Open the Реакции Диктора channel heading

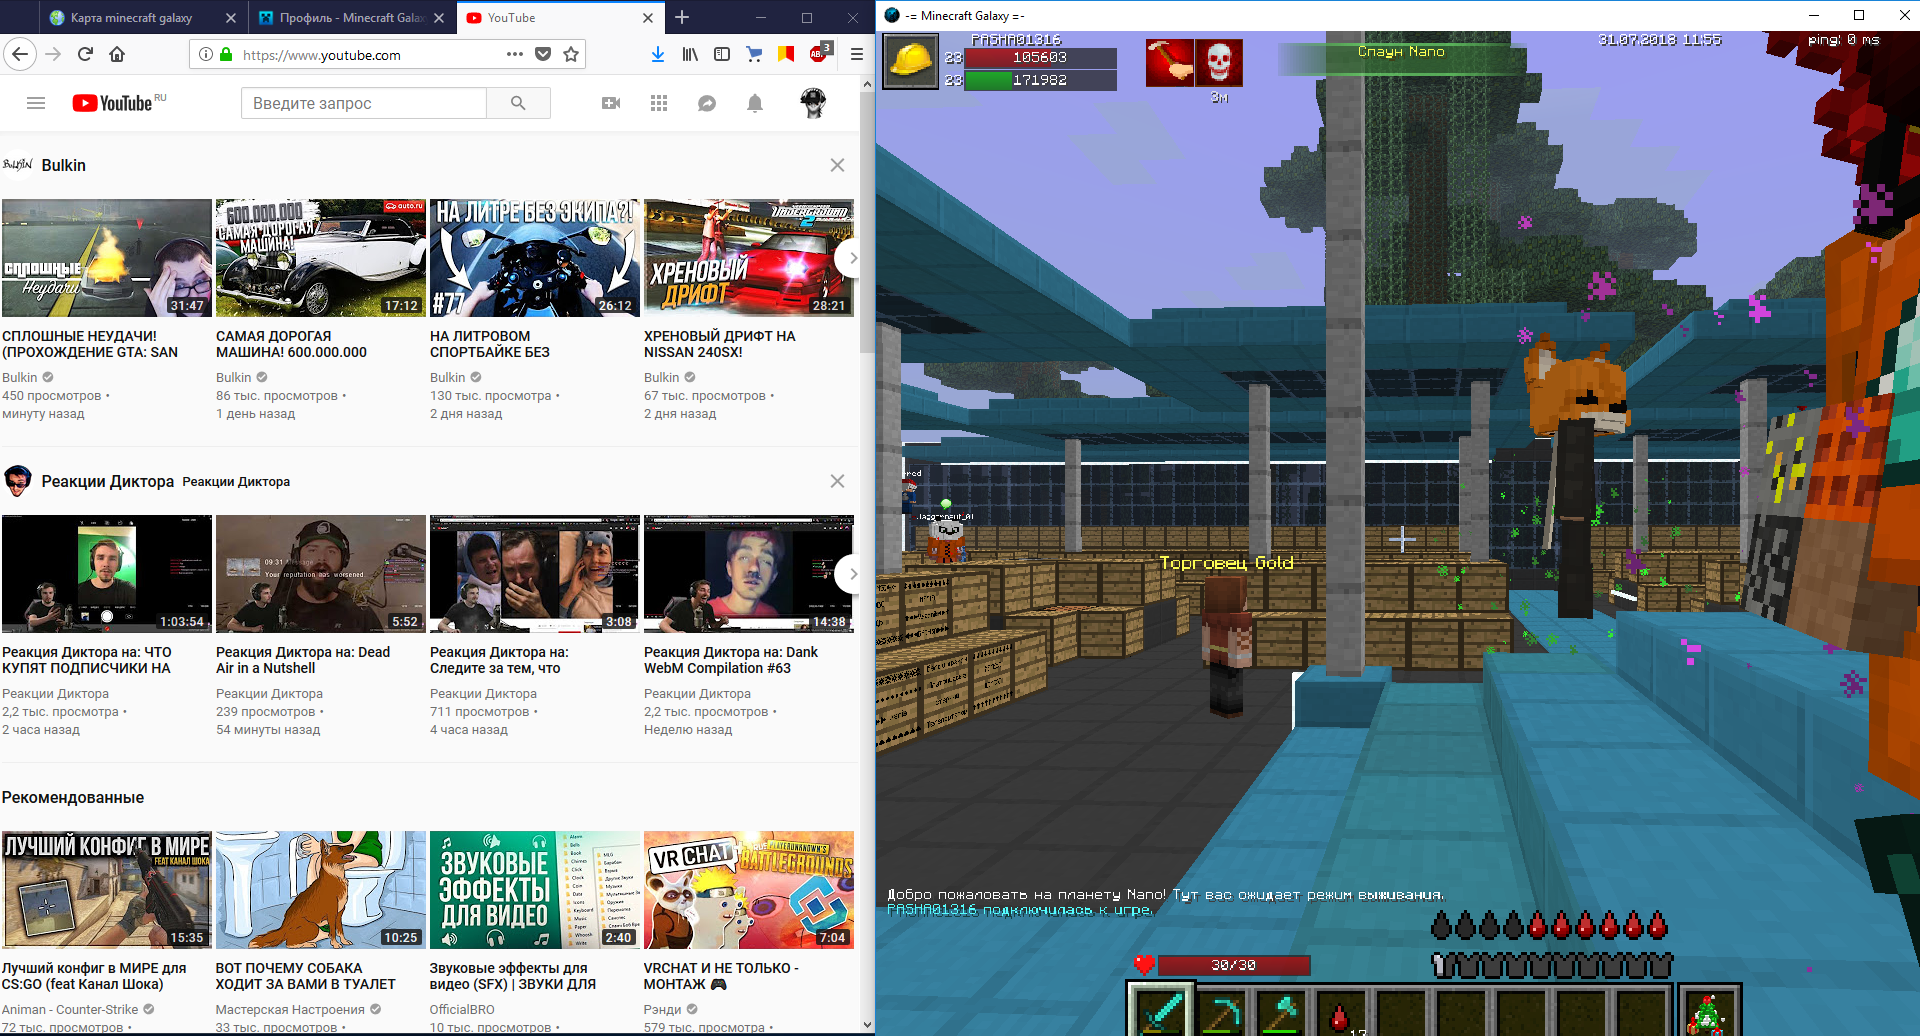pyautogui.click(x=107, y=481)
